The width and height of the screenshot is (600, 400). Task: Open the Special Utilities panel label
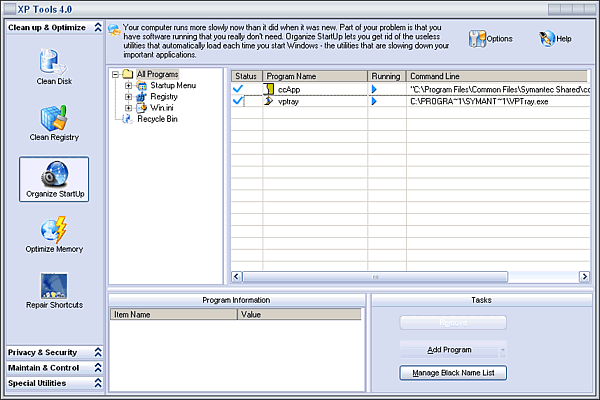[x=37, y=383]
